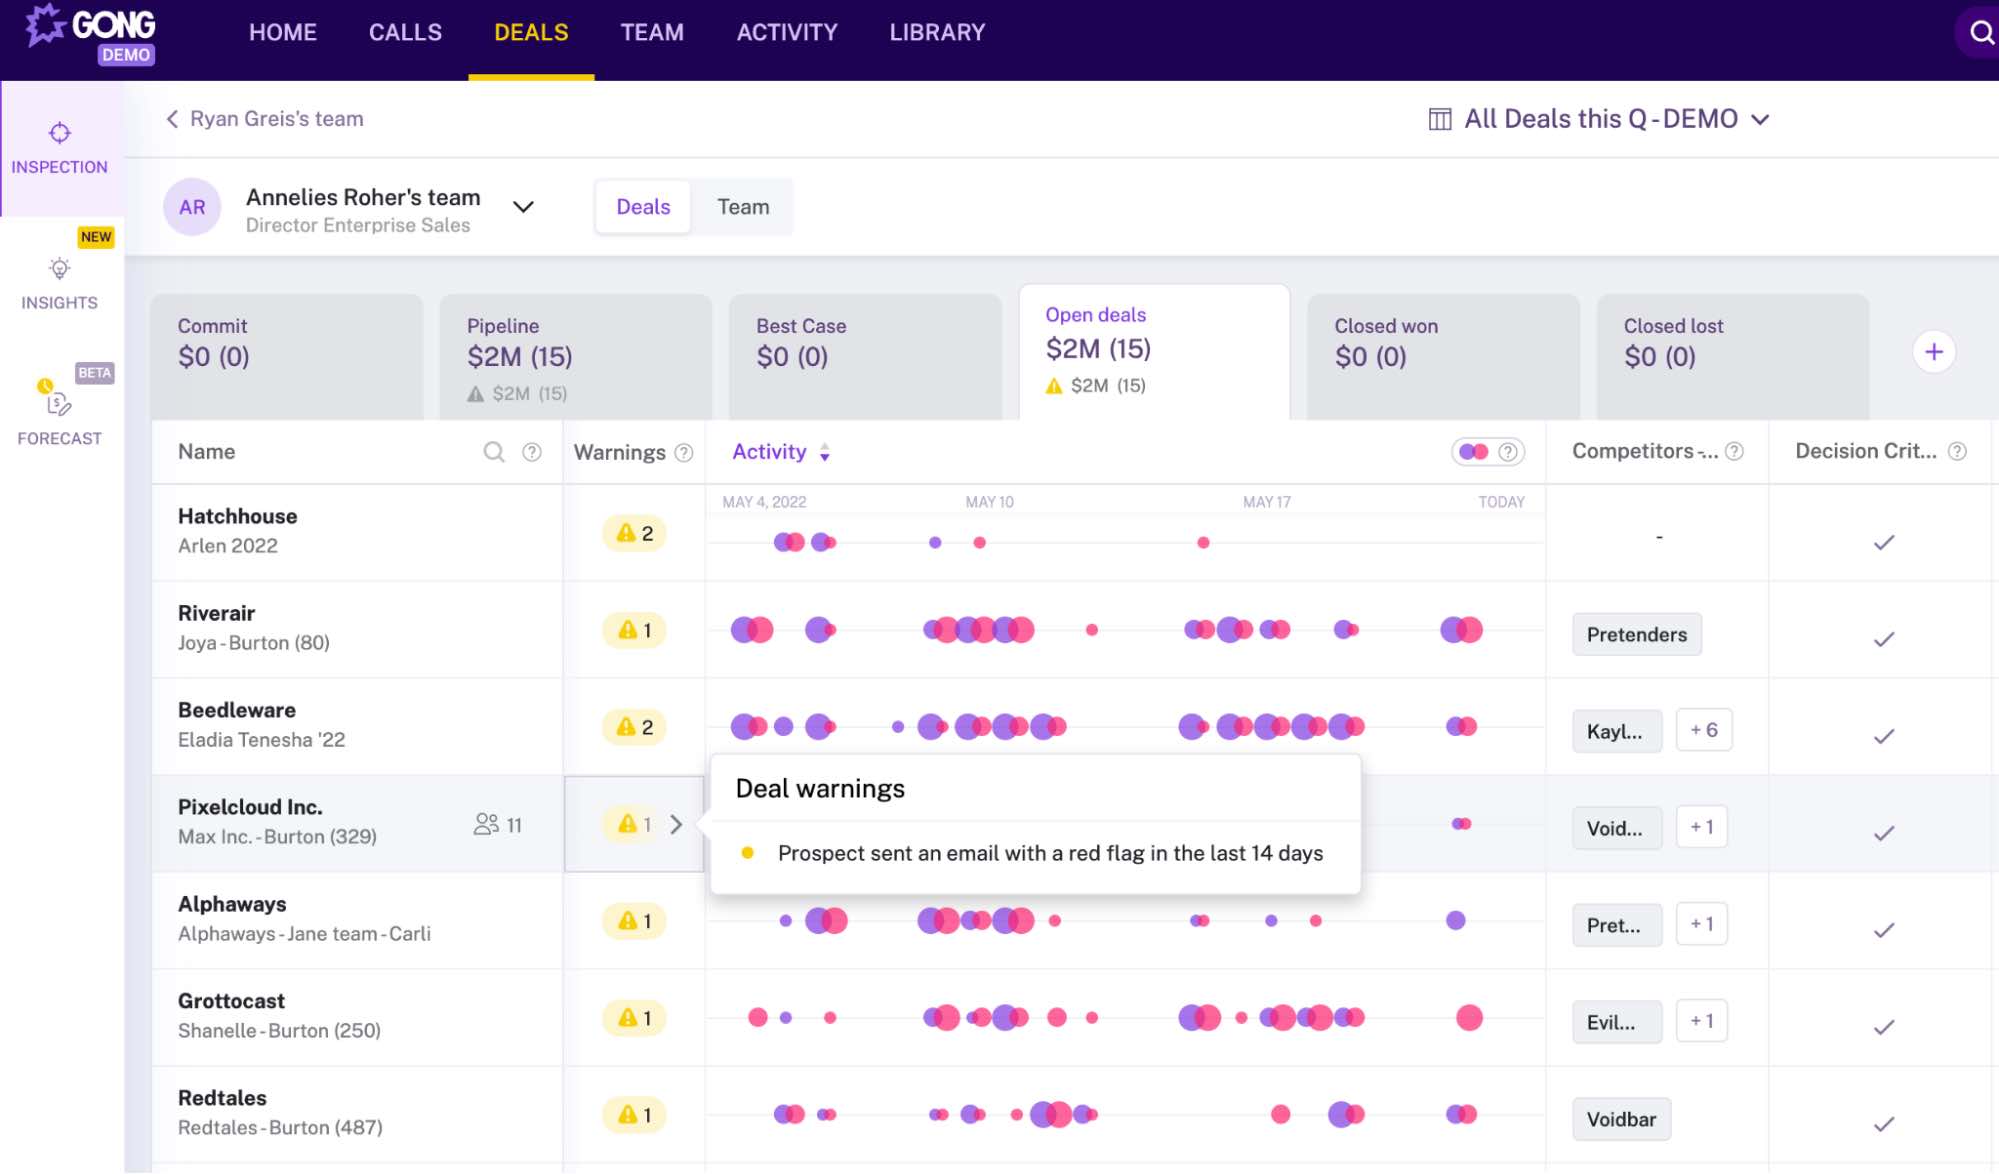Click the Beedleware Kayl... competitor tag
The image size is (1999, 1174).
(x=1615, y=730)
